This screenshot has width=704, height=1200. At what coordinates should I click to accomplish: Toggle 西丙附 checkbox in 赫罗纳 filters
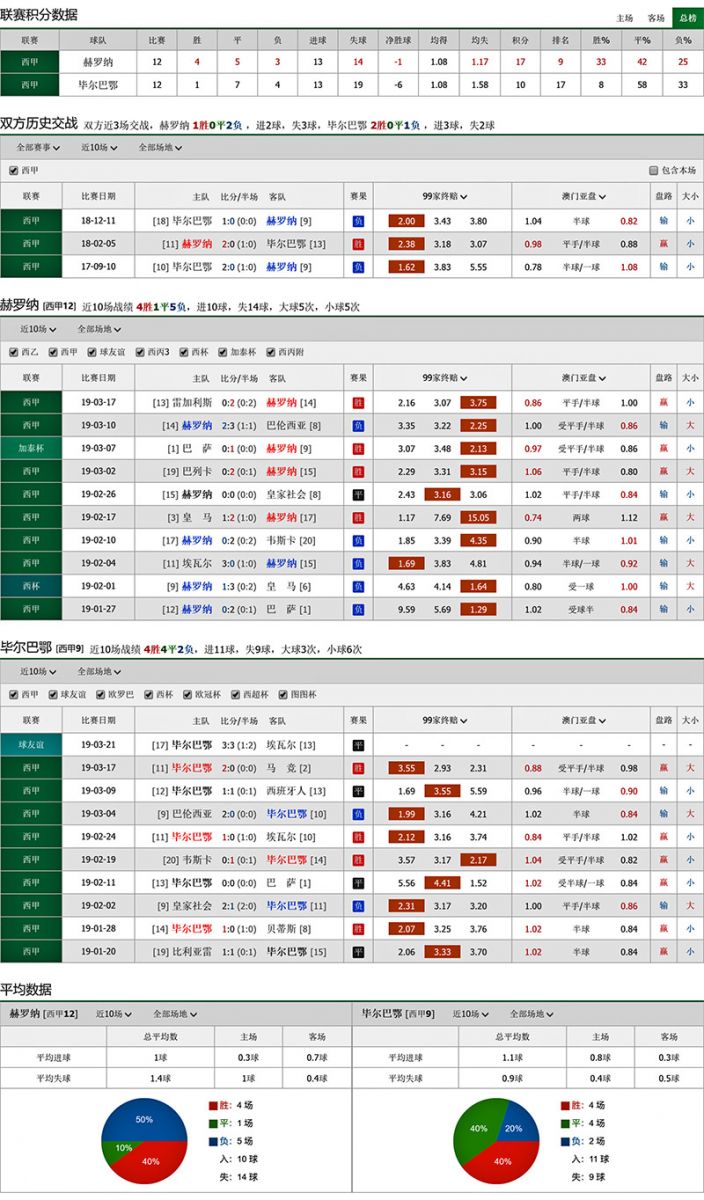point(272,352)
